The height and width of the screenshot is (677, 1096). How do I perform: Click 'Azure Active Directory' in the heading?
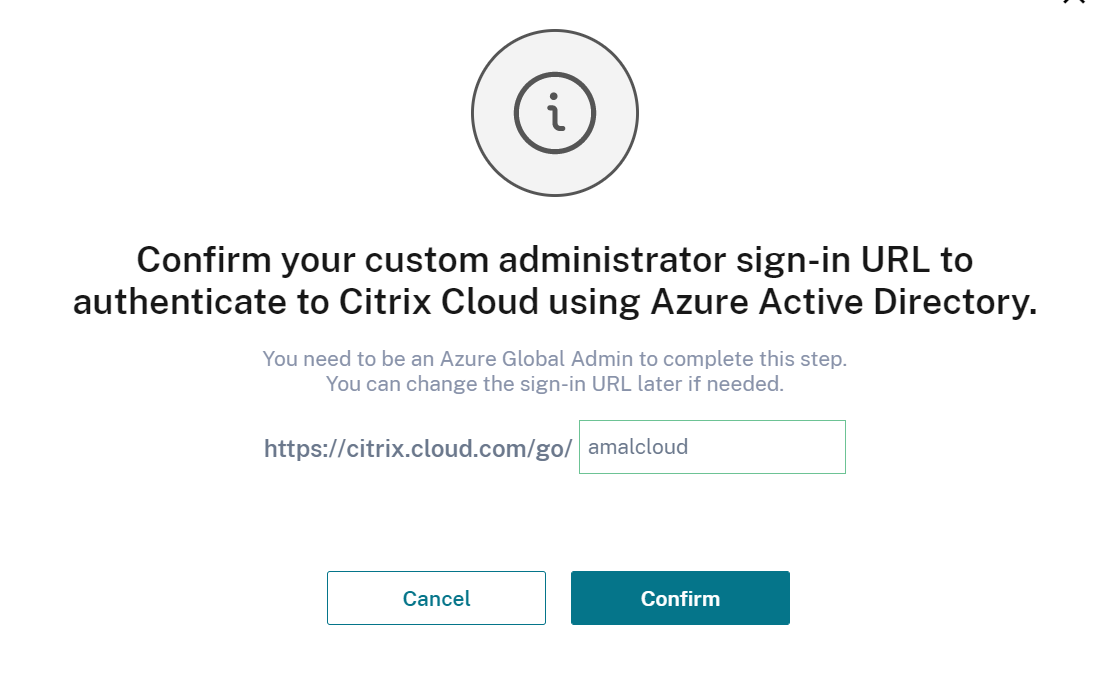(844, 303)
